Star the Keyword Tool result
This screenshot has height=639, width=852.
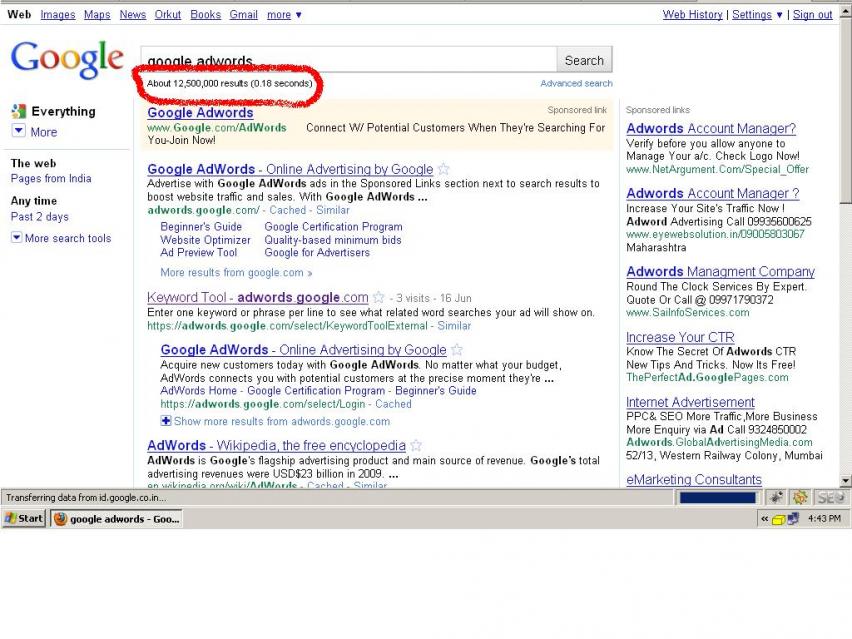pos(379,297)
